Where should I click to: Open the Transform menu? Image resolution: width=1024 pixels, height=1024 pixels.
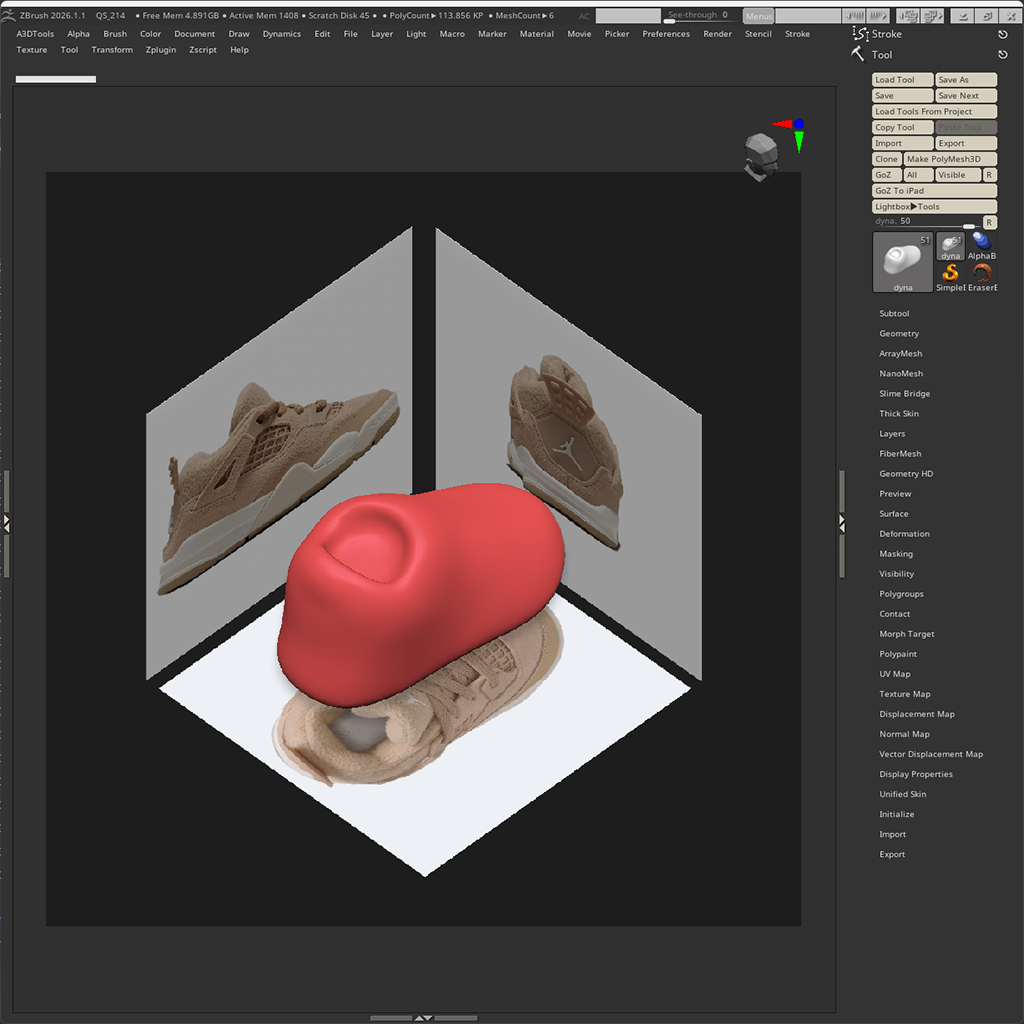(x=112, y=50)
